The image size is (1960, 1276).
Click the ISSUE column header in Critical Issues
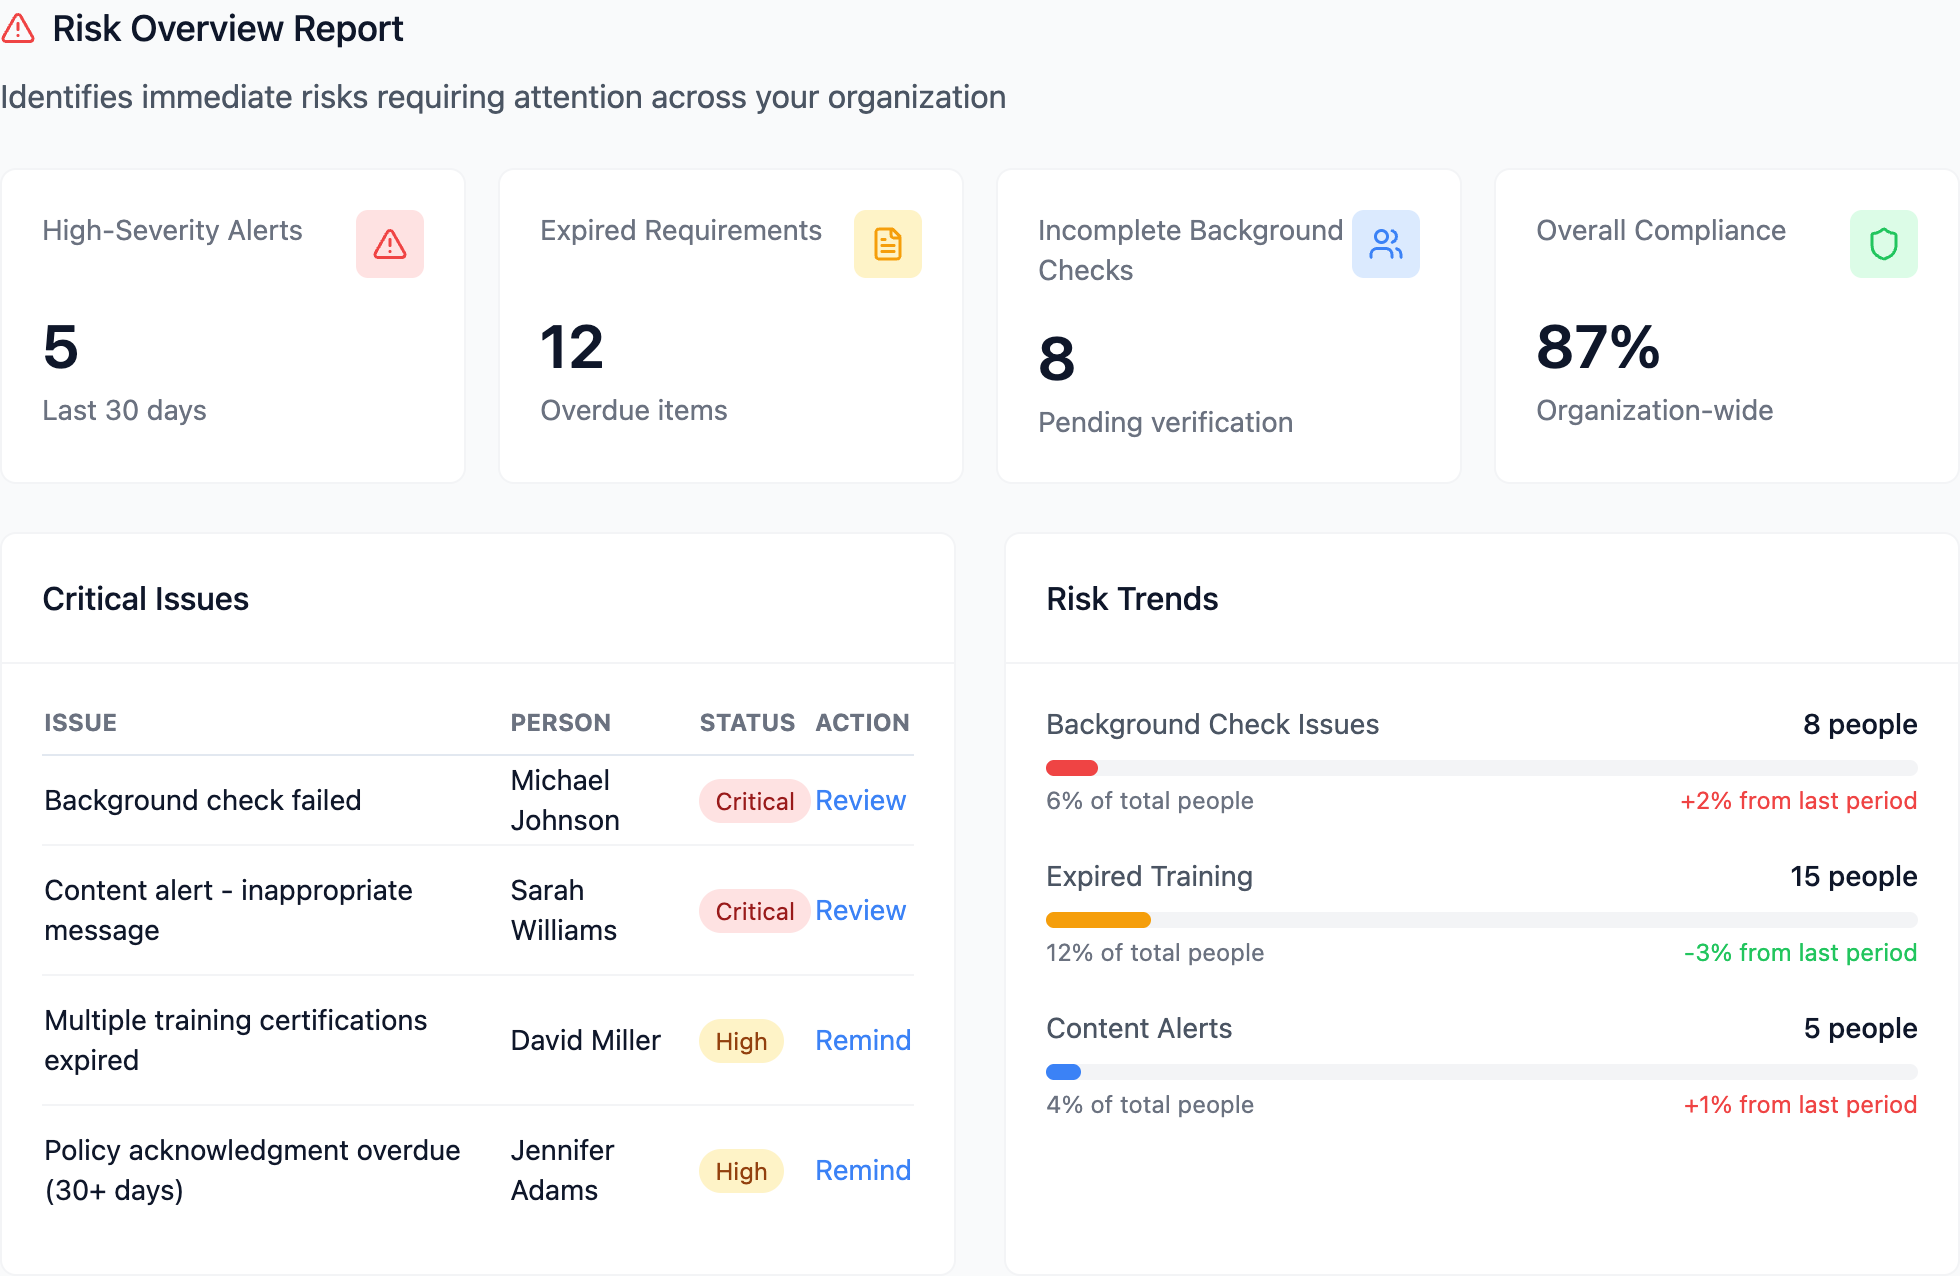(80, 722)
